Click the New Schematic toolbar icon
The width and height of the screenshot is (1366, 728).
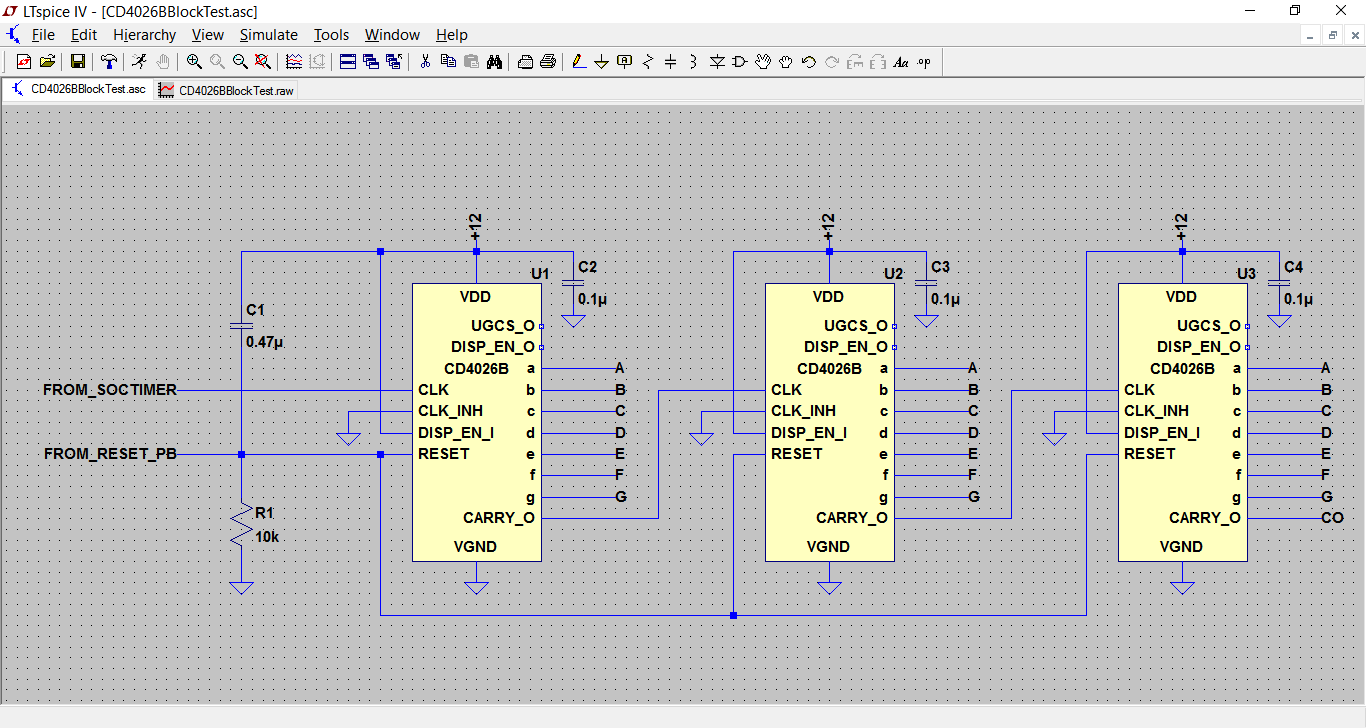24,62
